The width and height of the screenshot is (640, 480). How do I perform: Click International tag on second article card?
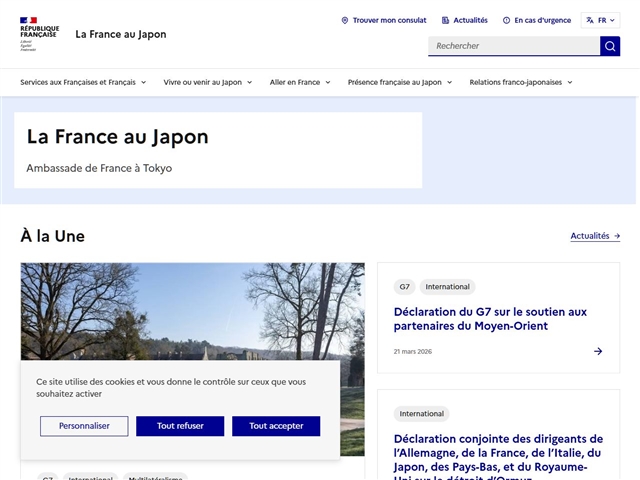[x=422, y=414]
